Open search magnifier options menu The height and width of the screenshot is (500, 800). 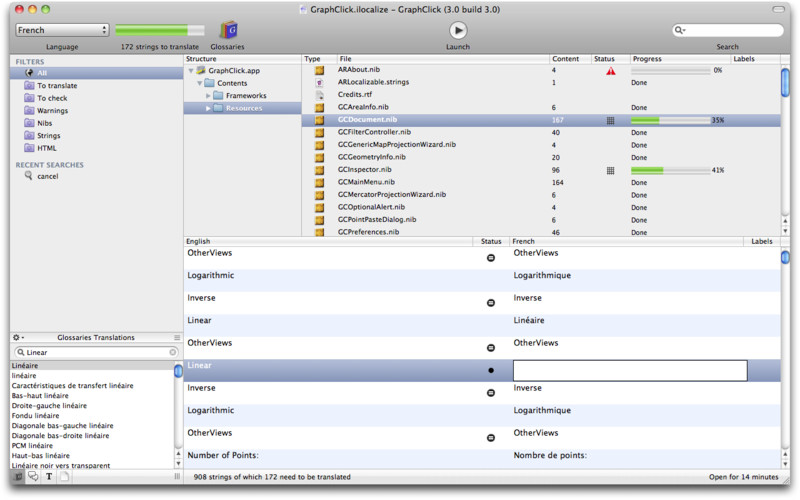point(680,30)
